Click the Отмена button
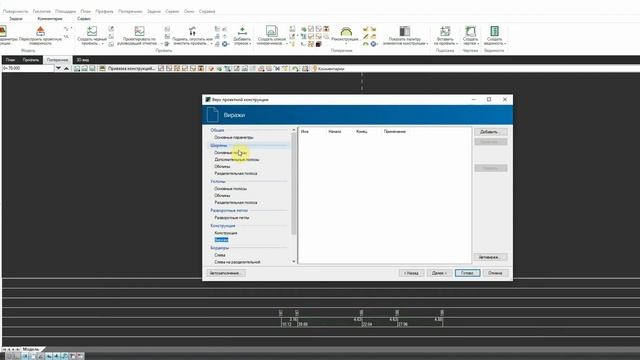 point(495,273)
